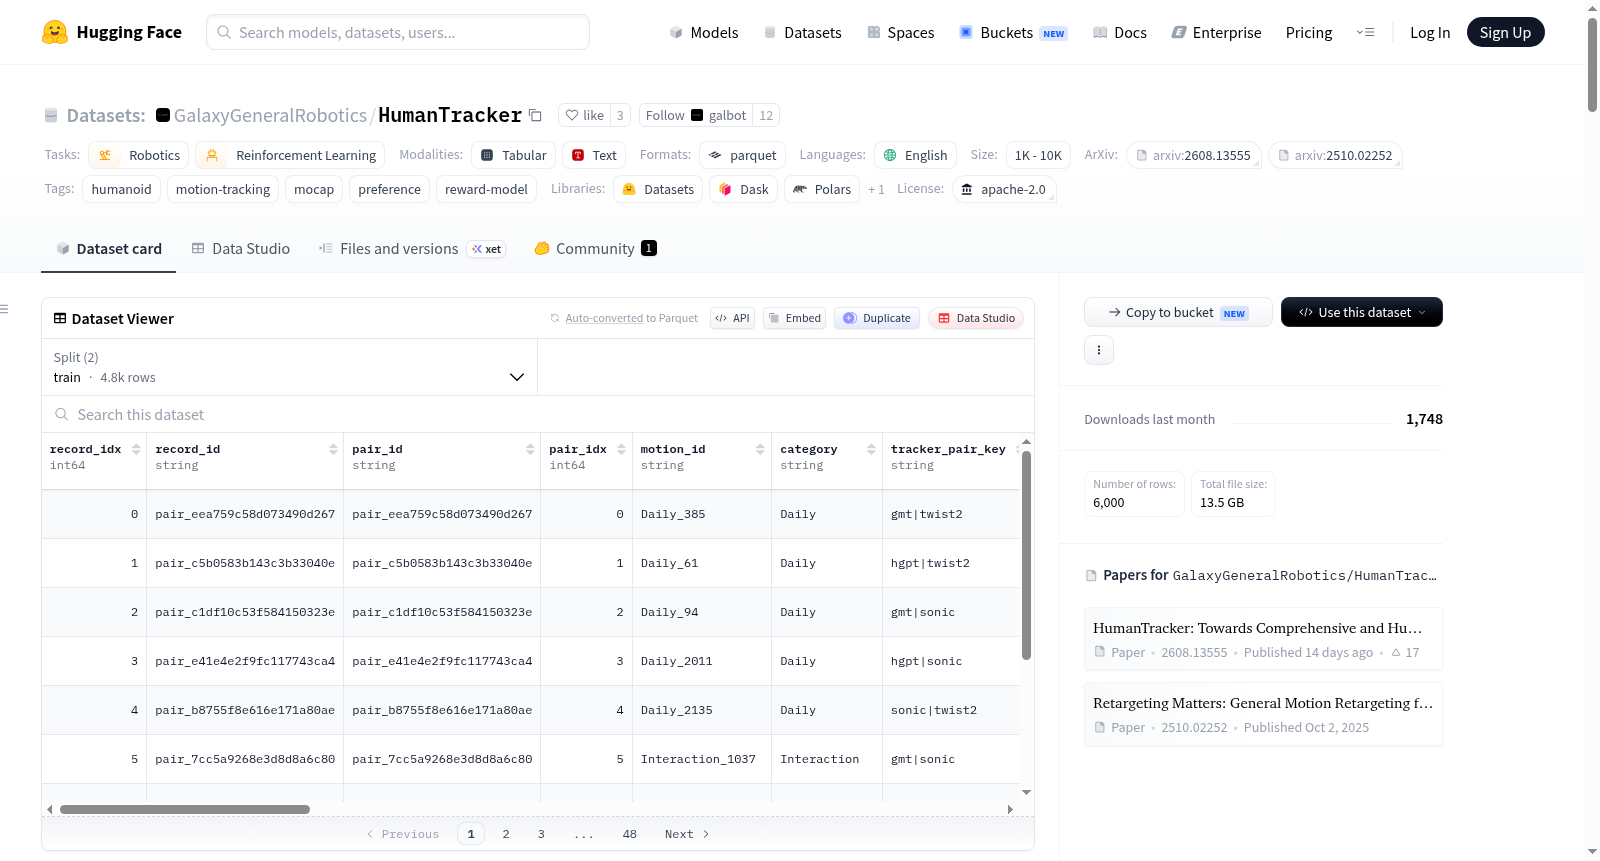The height and width of the screenshot is (861, 1600).
Task: Sort by motion_id column arrows
Action: point(760,449)
